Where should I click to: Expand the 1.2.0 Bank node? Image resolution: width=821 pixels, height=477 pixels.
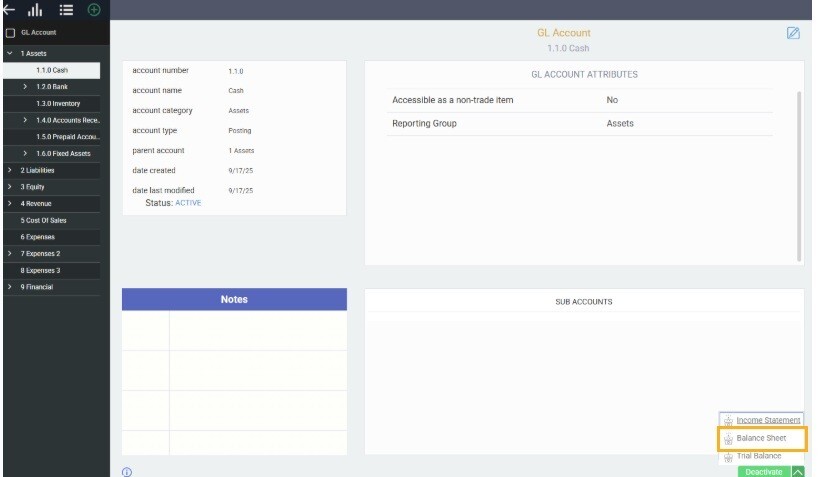pyautogui.click(x=26, y=87)
